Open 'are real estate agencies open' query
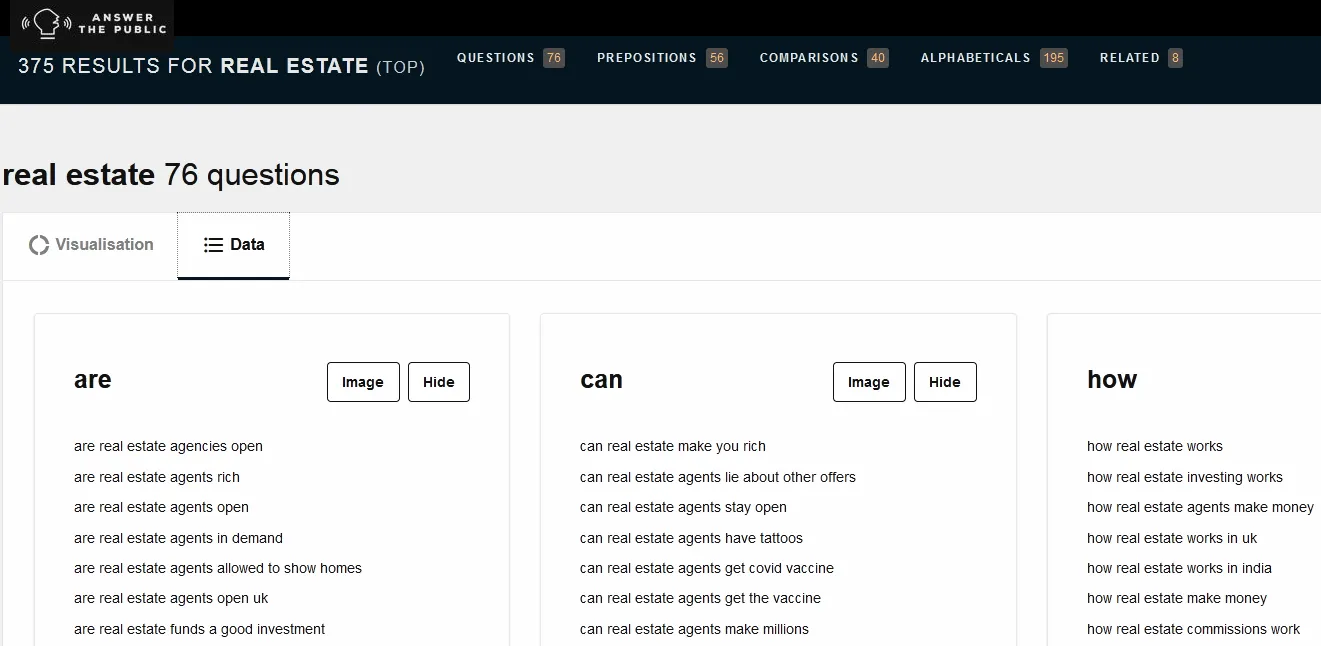The width and height of the screenshot is (1321, 646). [x=168, y=447]
